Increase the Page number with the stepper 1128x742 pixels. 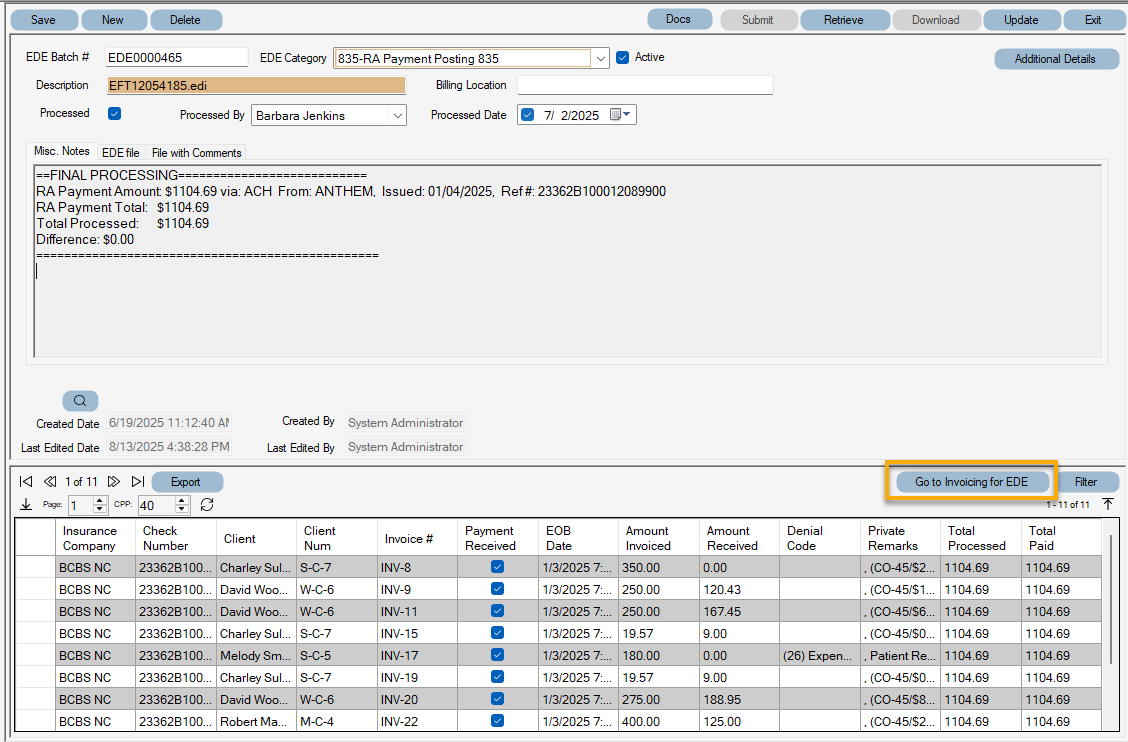tap(98, 502)
